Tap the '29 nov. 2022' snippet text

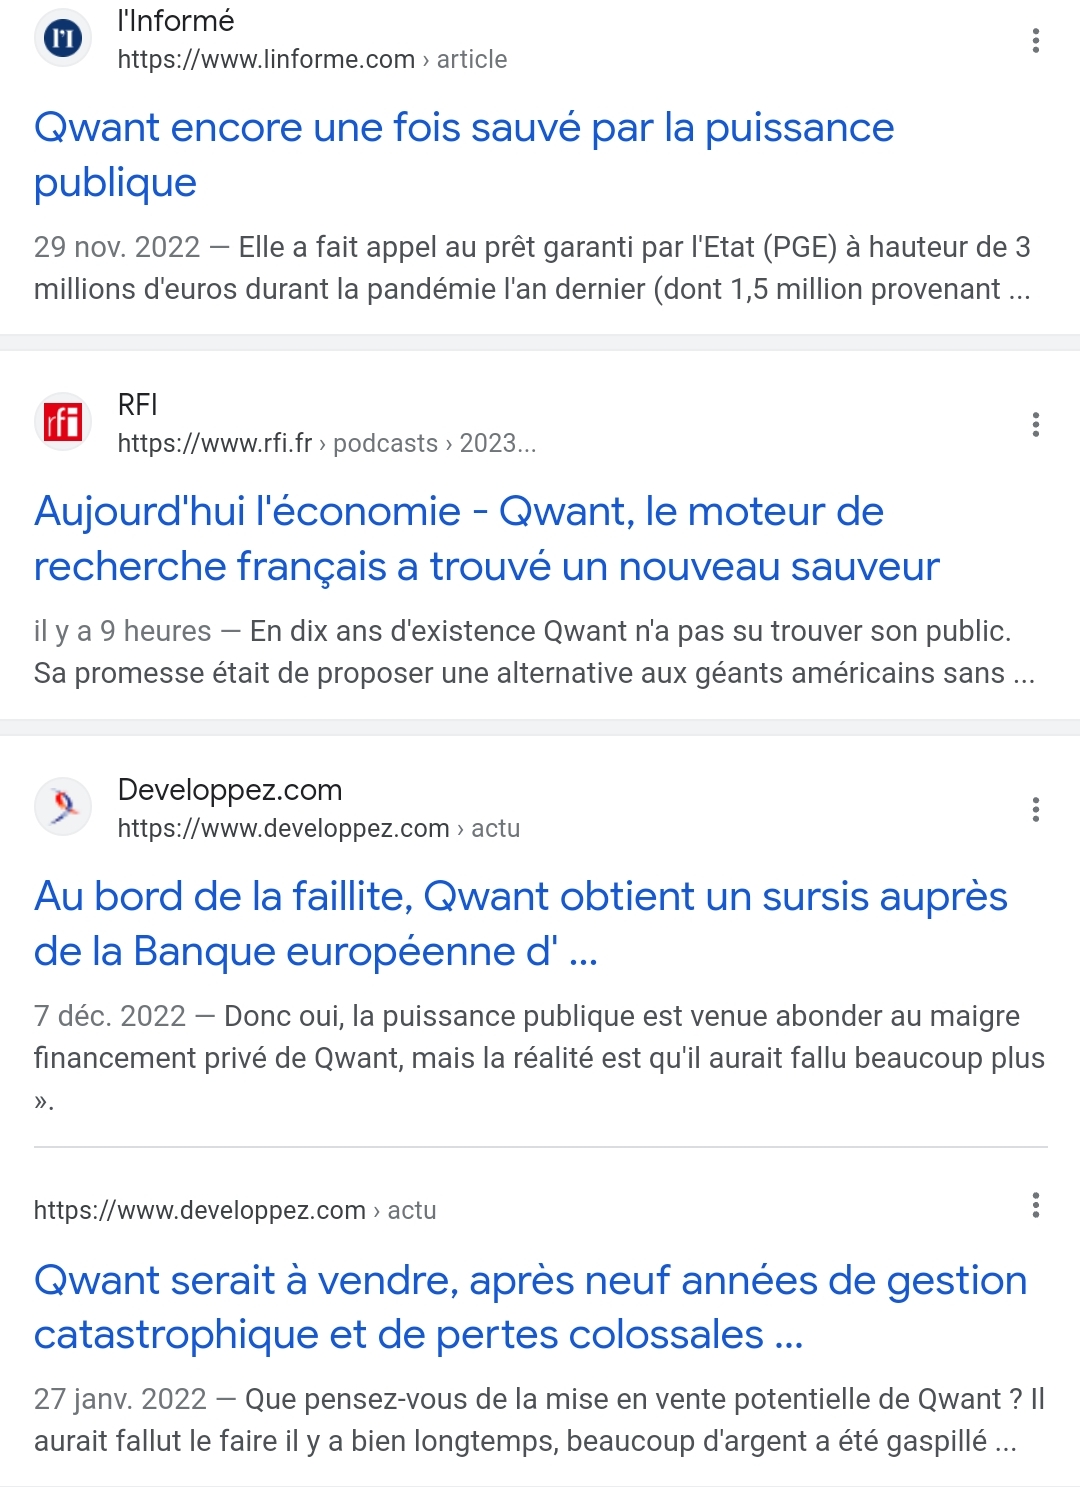pos(117,247)
